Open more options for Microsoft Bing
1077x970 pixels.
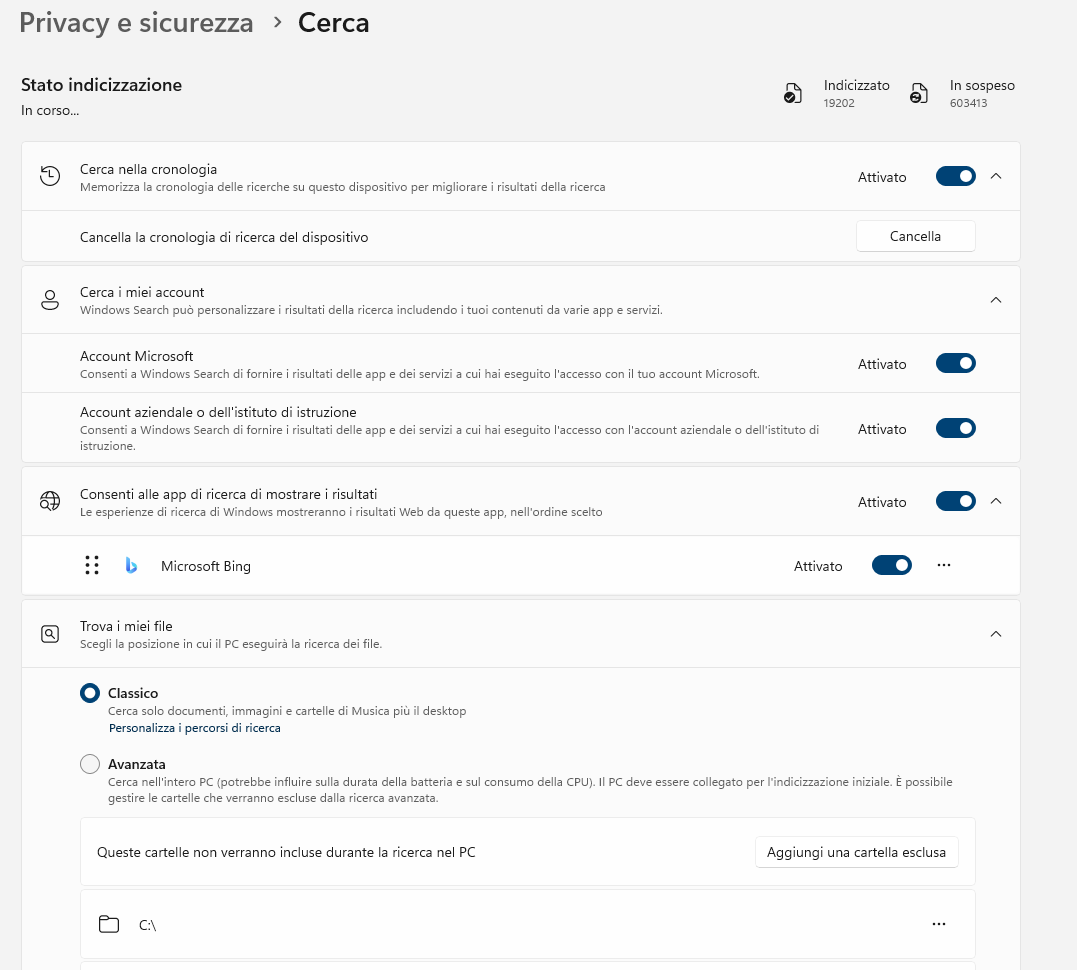point(943,565)
